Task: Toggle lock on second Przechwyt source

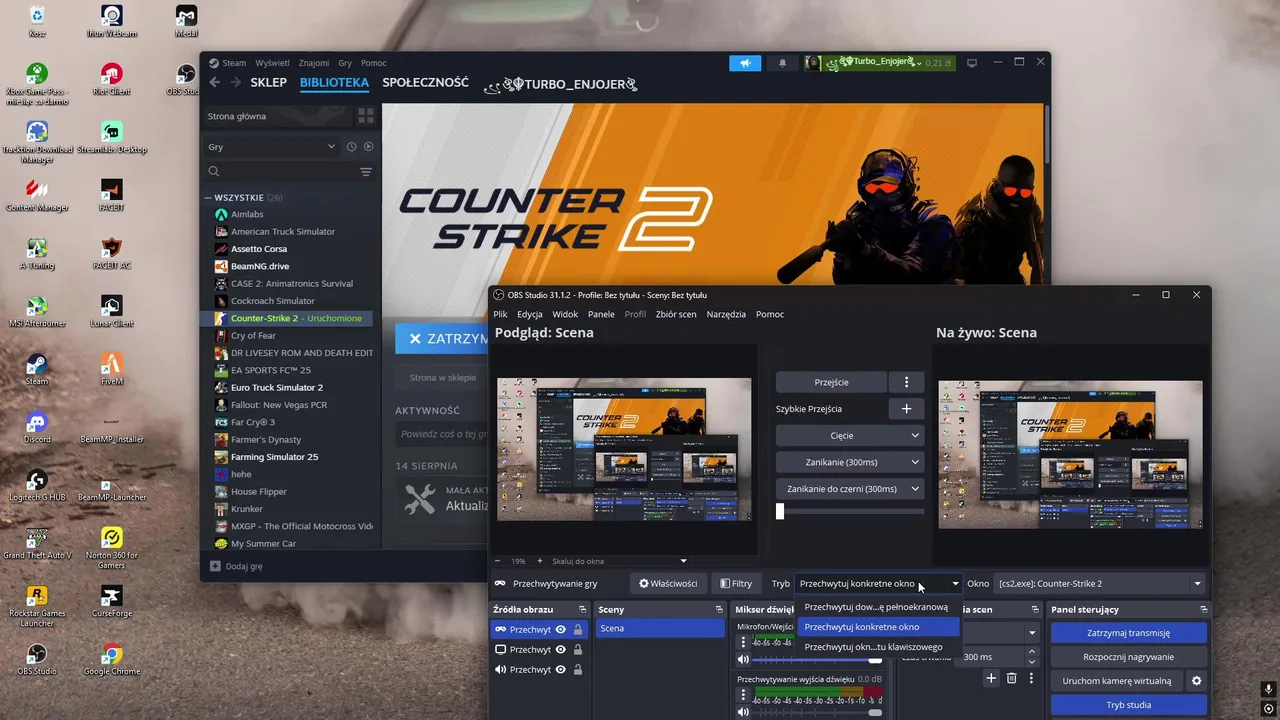Action: (x=578, y=650)
